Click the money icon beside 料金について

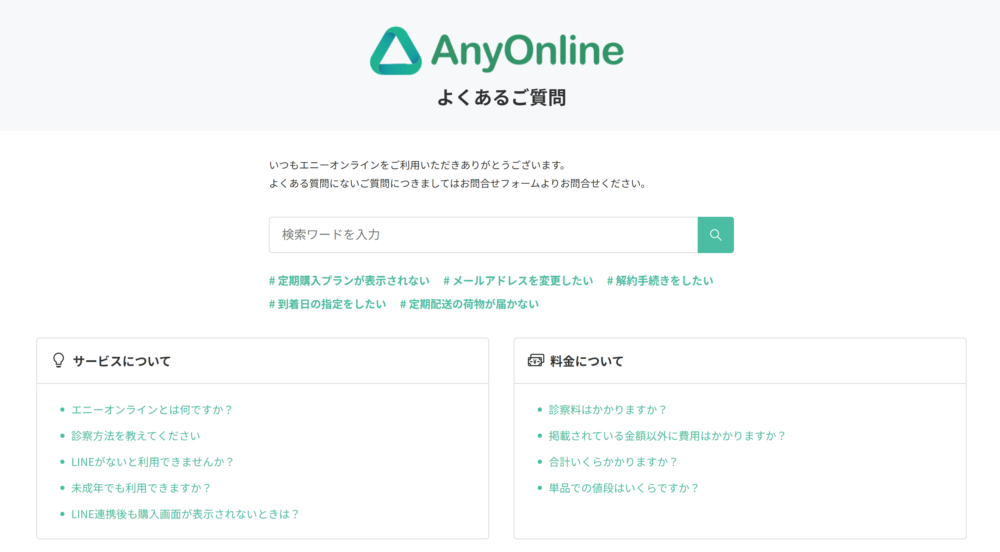pyautogui.click(x=536, y=361)
